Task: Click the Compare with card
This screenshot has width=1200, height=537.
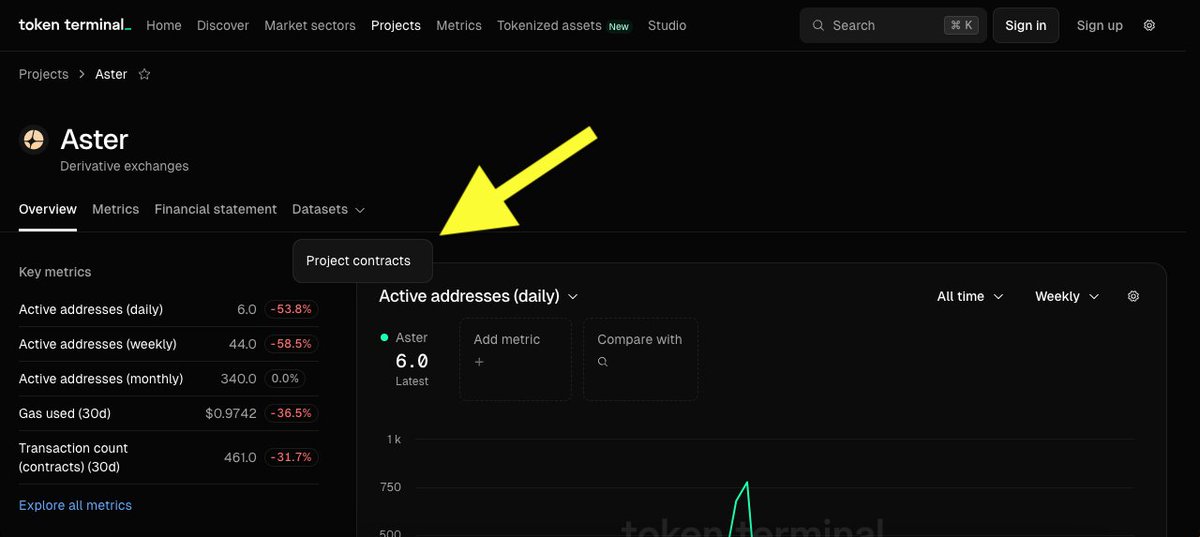Action: 641,359
